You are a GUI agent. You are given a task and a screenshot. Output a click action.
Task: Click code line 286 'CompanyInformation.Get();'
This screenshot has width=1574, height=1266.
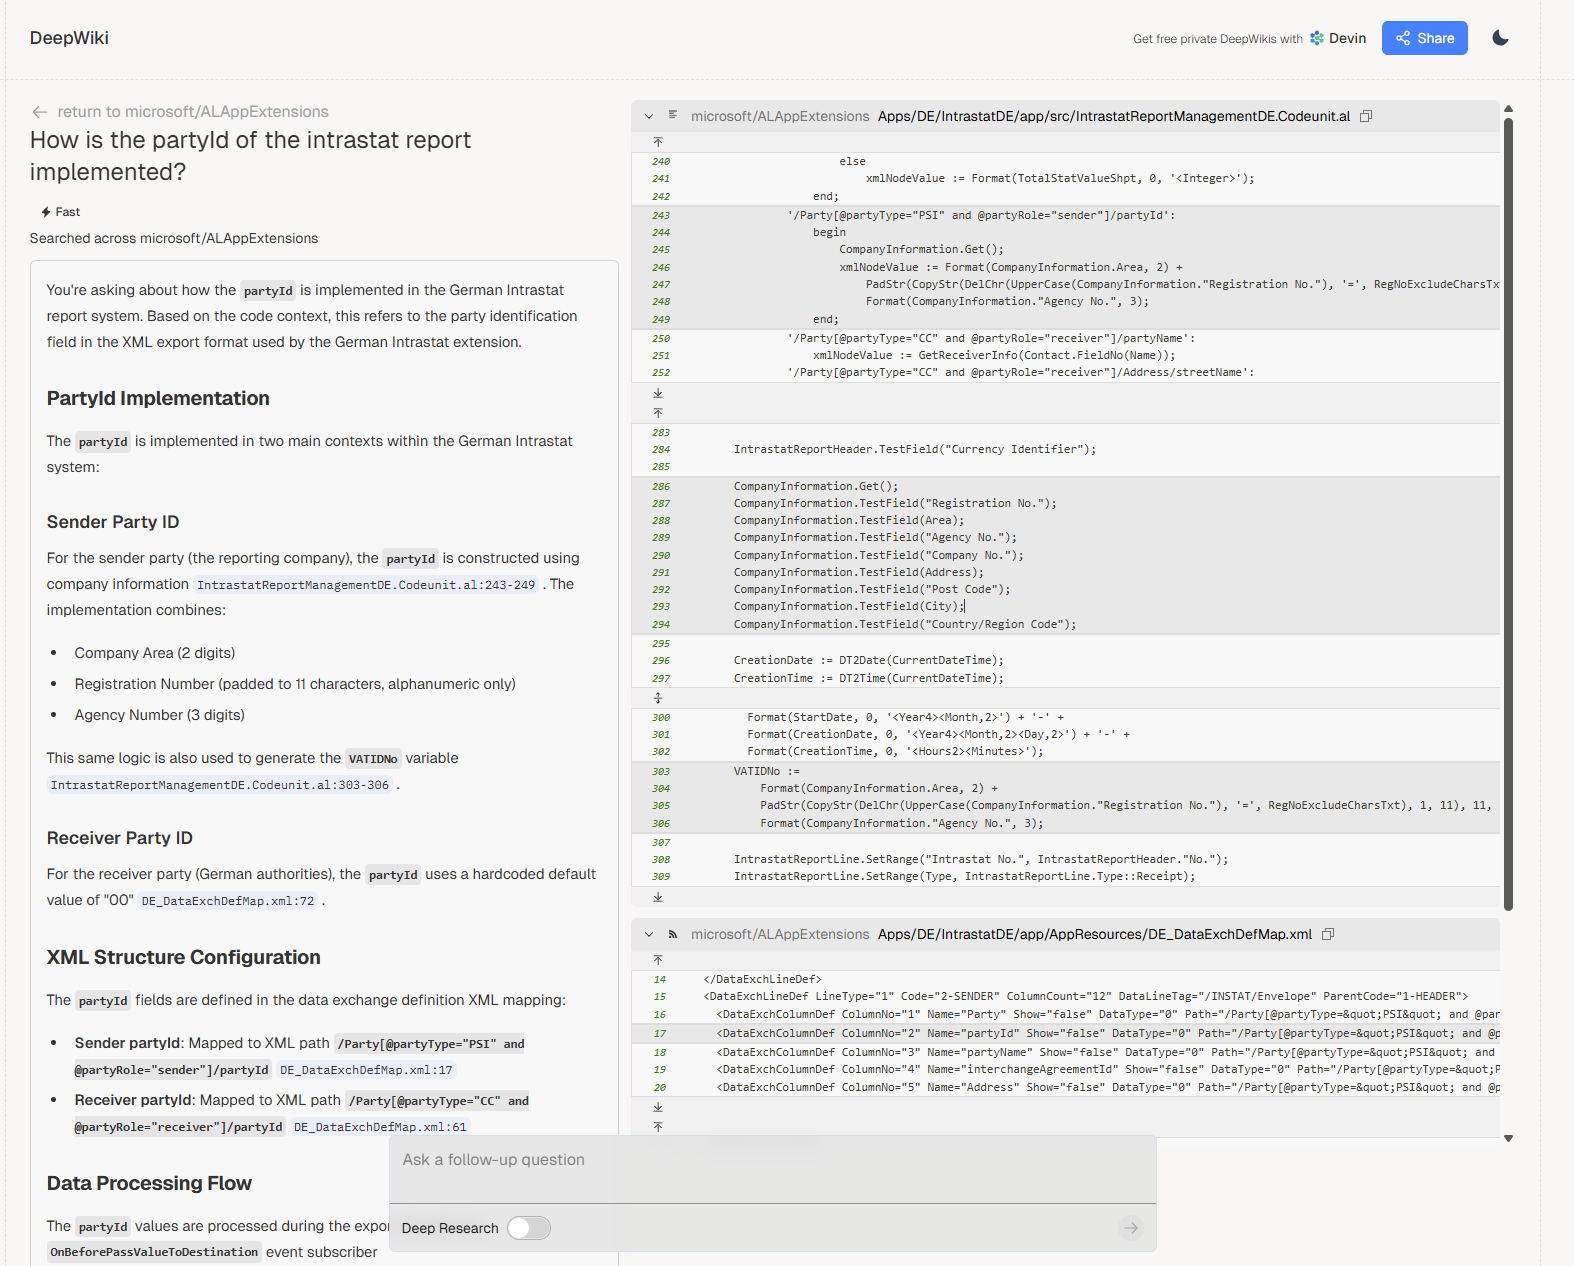coord(816,486)
